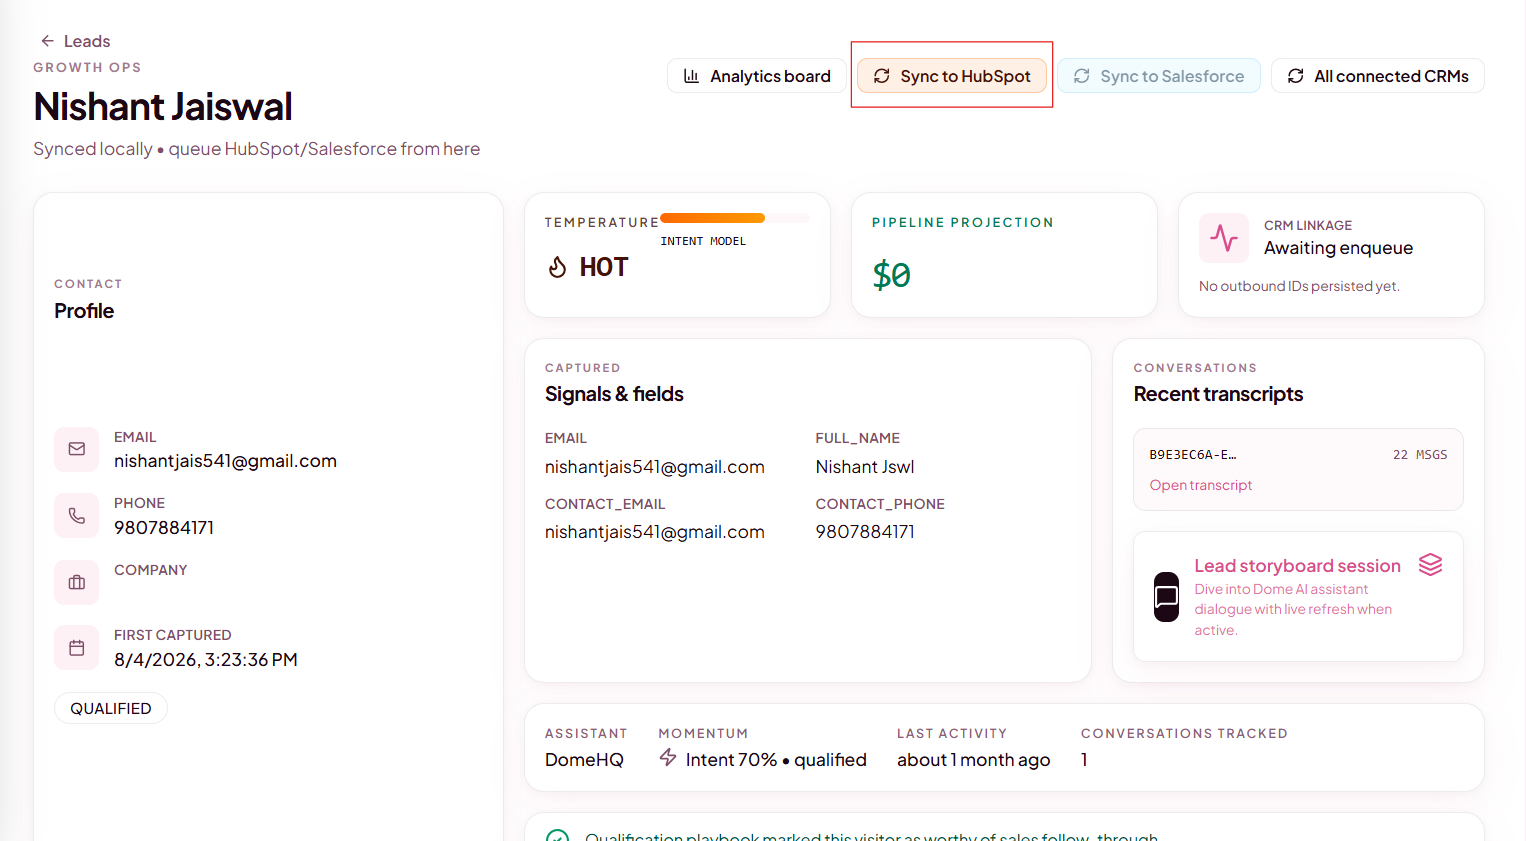Image resolution: width=1526 pixels, height=841 pixels.
Task: Click the temperature intent model progress bar
Action: 735,218
